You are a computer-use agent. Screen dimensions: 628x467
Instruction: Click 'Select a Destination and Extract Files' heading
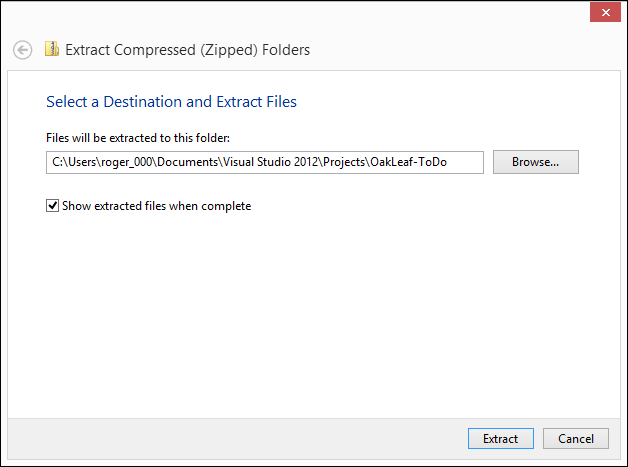pyautogui.click(x=171, y=101)
